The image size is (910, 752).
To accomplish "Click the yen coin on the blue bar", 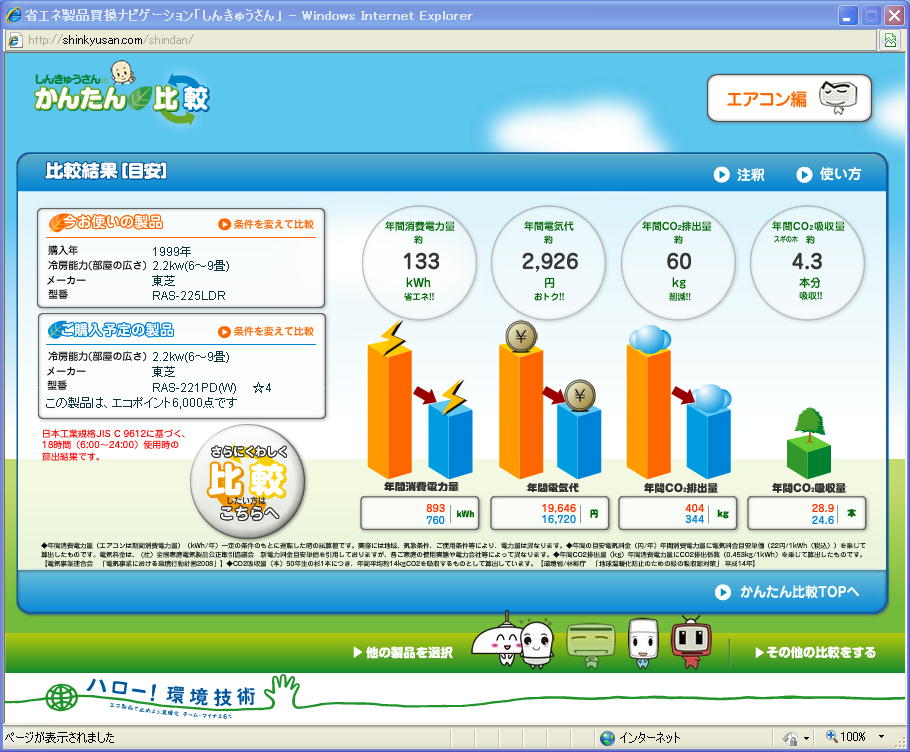I will tap(580, 396).
